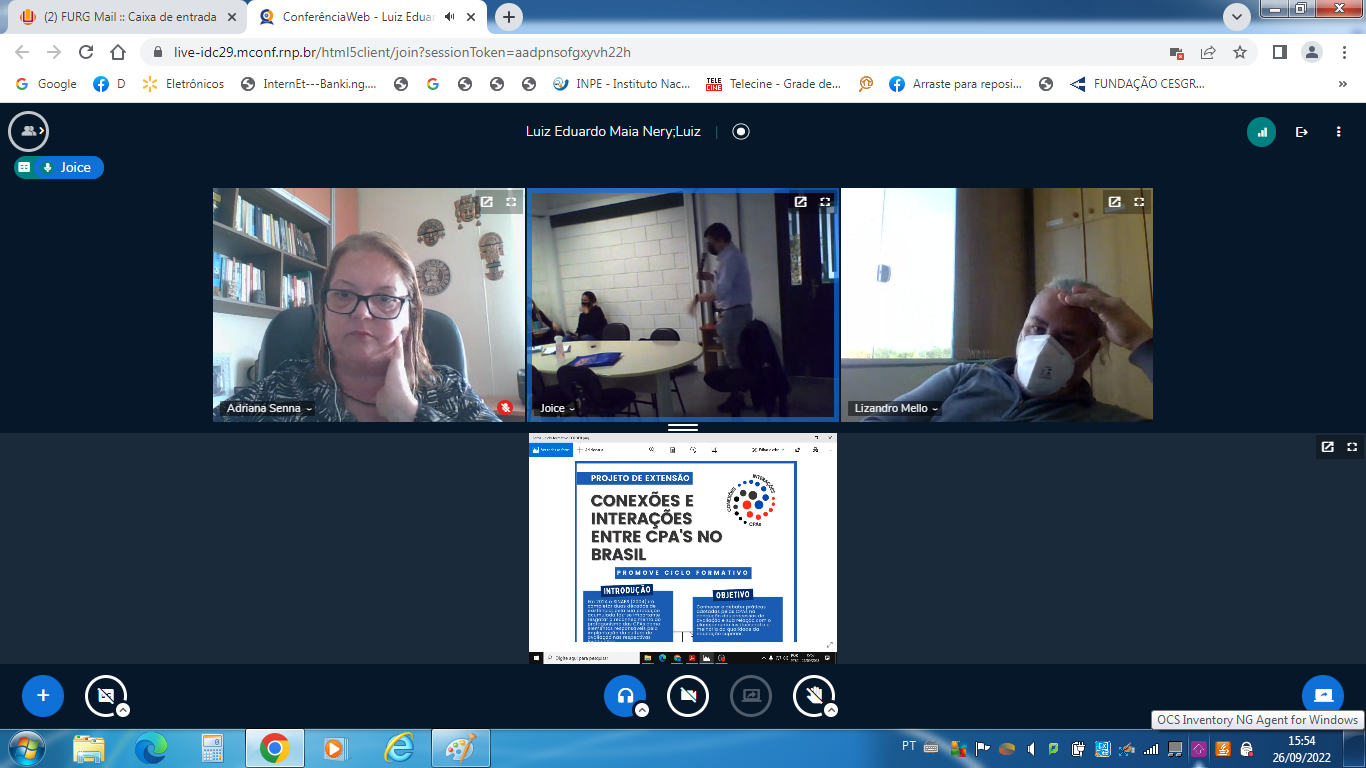
Task: Click the leave session icon
Action: [x=1301, y=132]
